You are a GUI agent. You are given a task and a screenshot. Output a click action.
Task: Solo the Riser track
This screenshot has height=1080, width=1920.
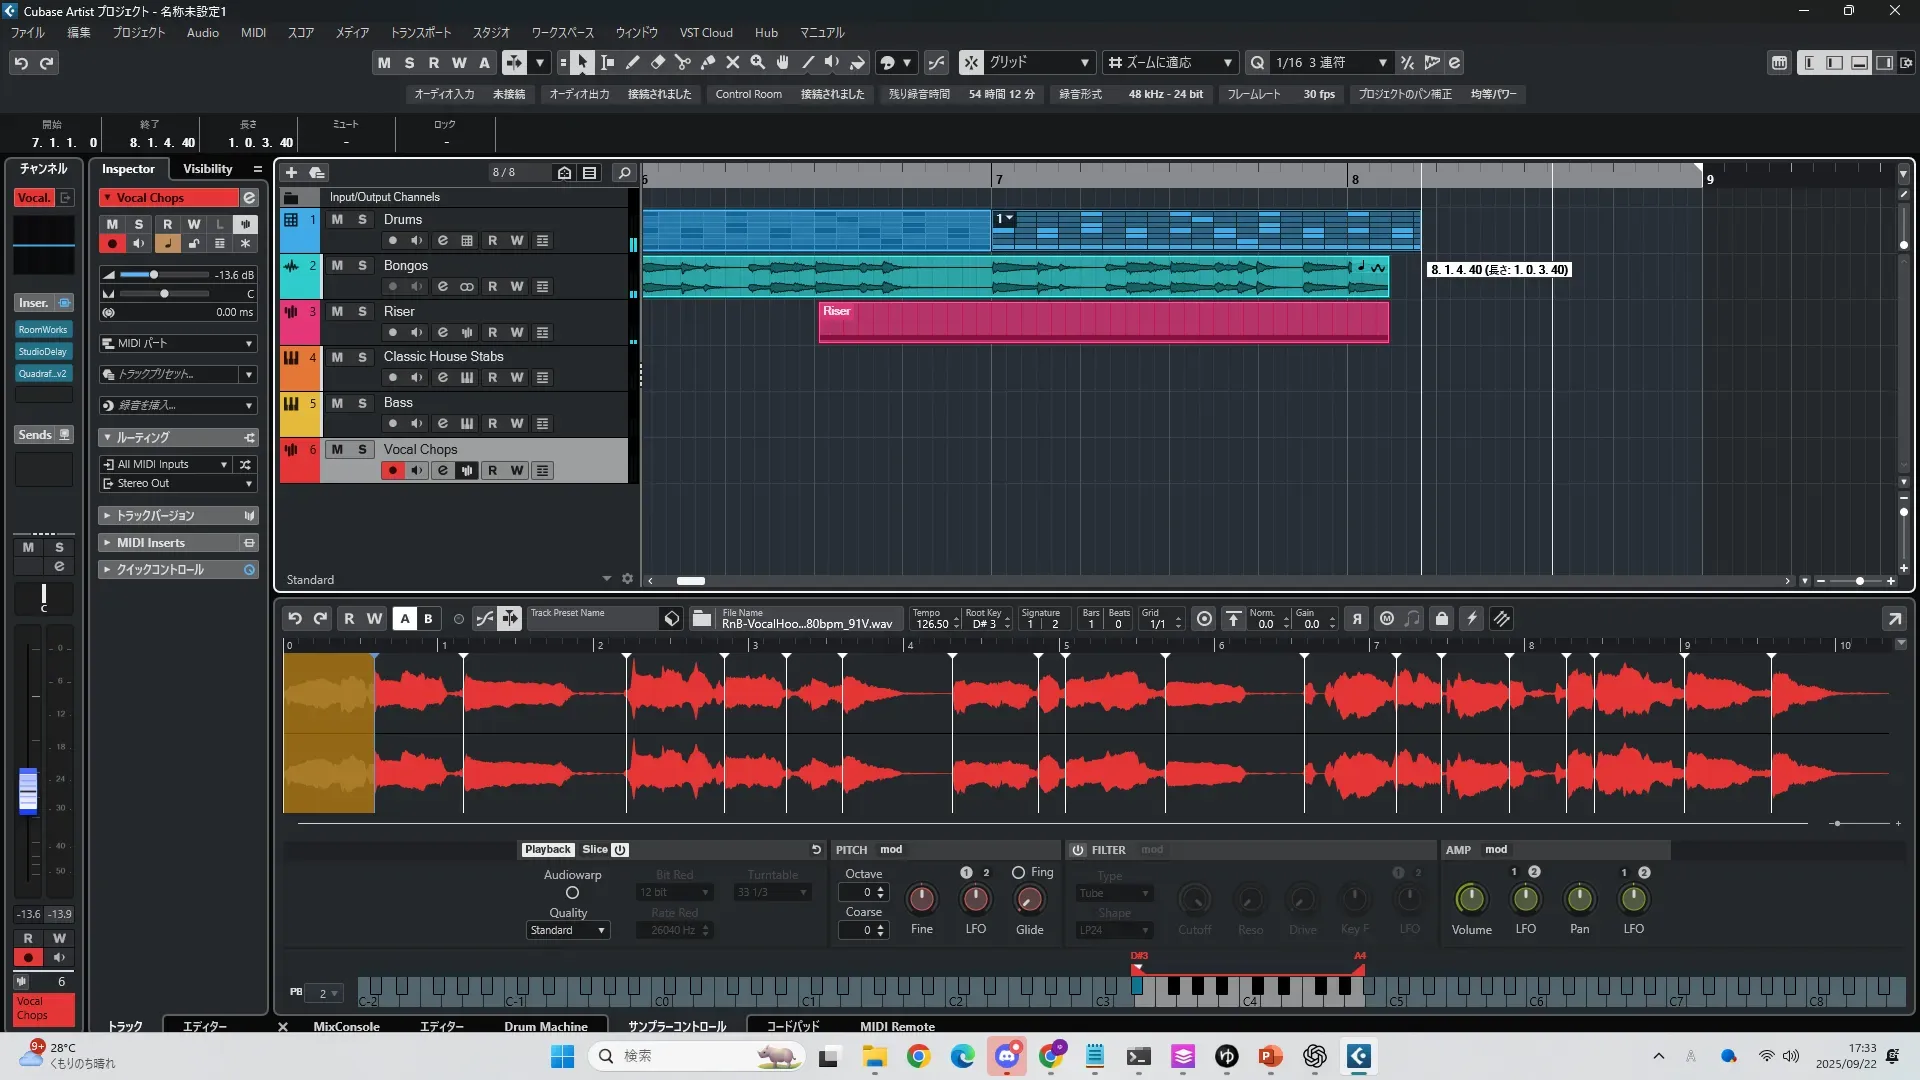pyautogui.click(x=362, y=311)
